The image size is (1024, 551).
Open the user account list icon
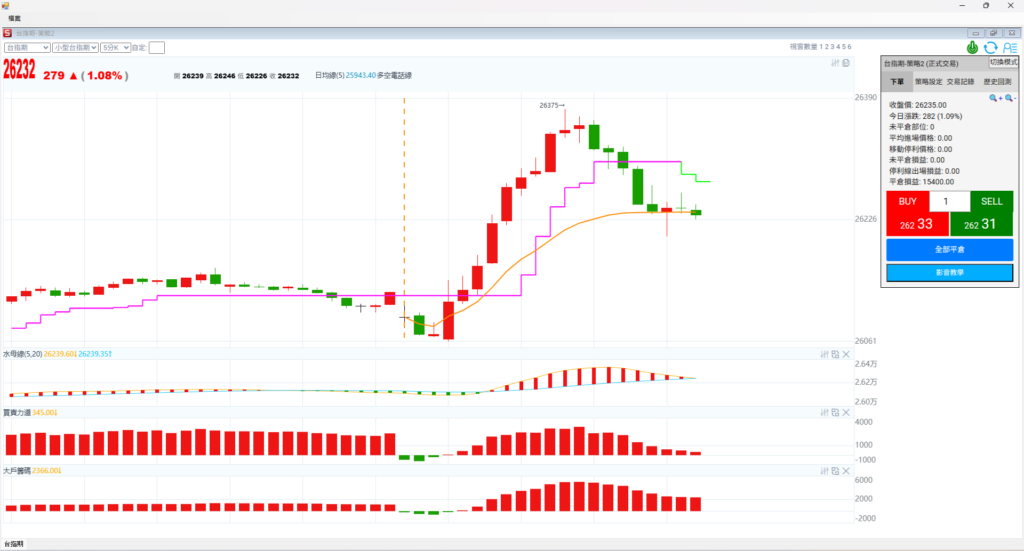[x=1008, y=47]
